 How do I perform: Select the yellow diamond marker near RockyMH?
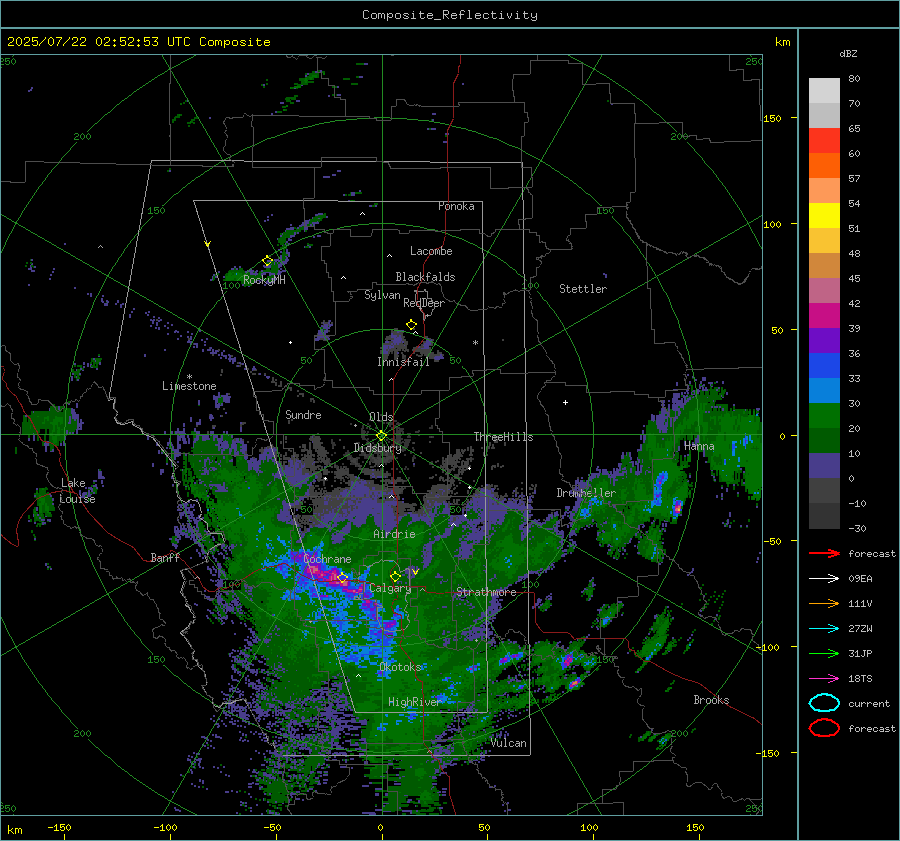[x=267, y=261]
